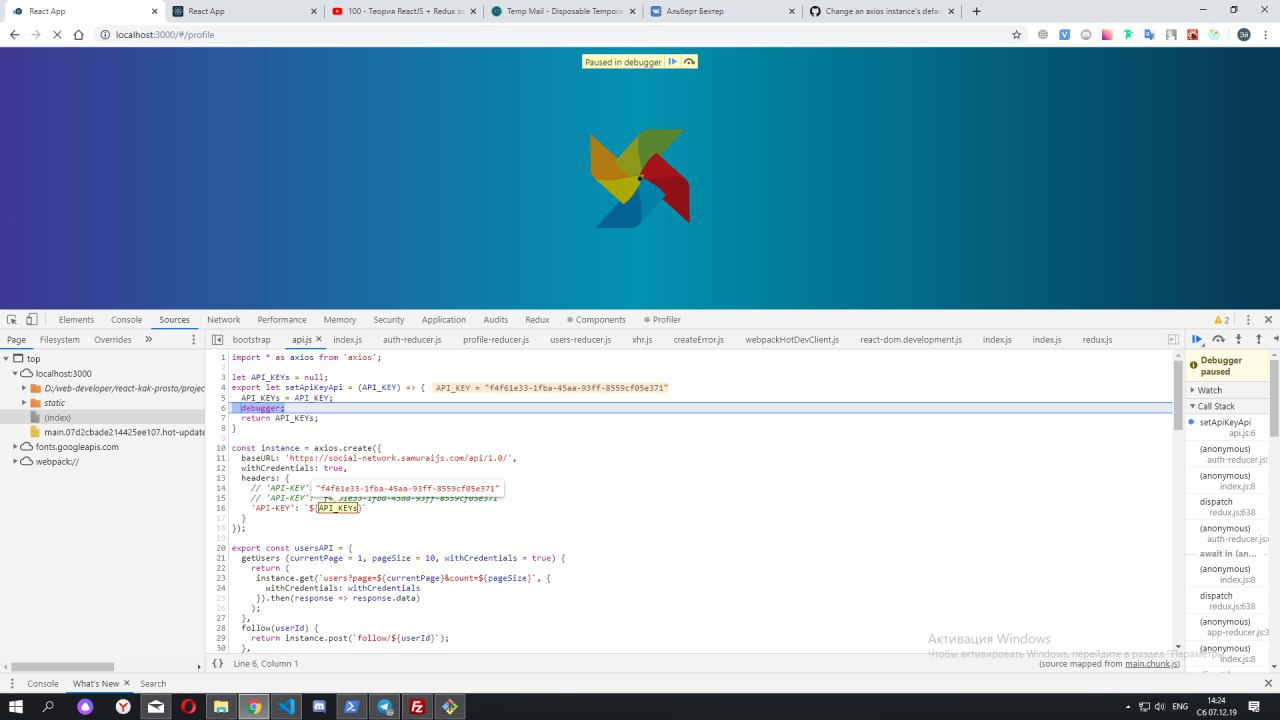Open the console drawer options menu
This screenshot has width=1280, height=720.
point(12,684)
